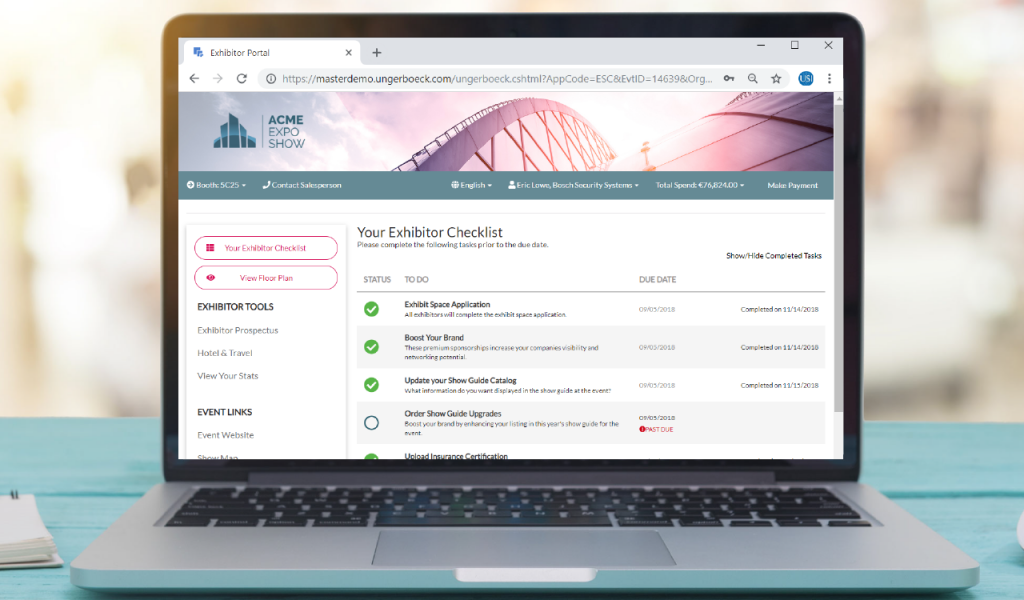This screenshot has width=1024, height=600.
Task: Expand the Total Spend dropdown
Action: tap(699, 185)
